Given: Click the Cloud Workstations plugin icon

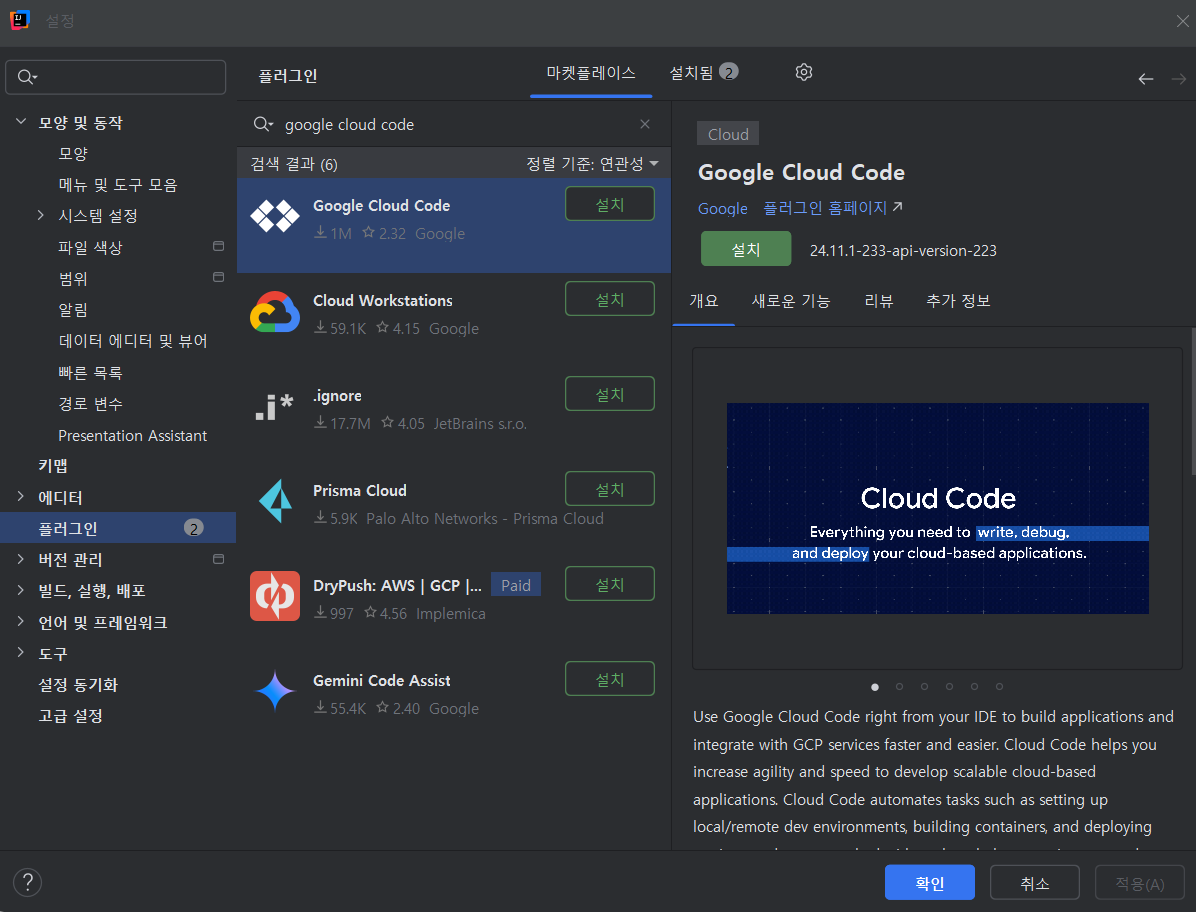Looking at the screenshot, I should pos(275,312).
